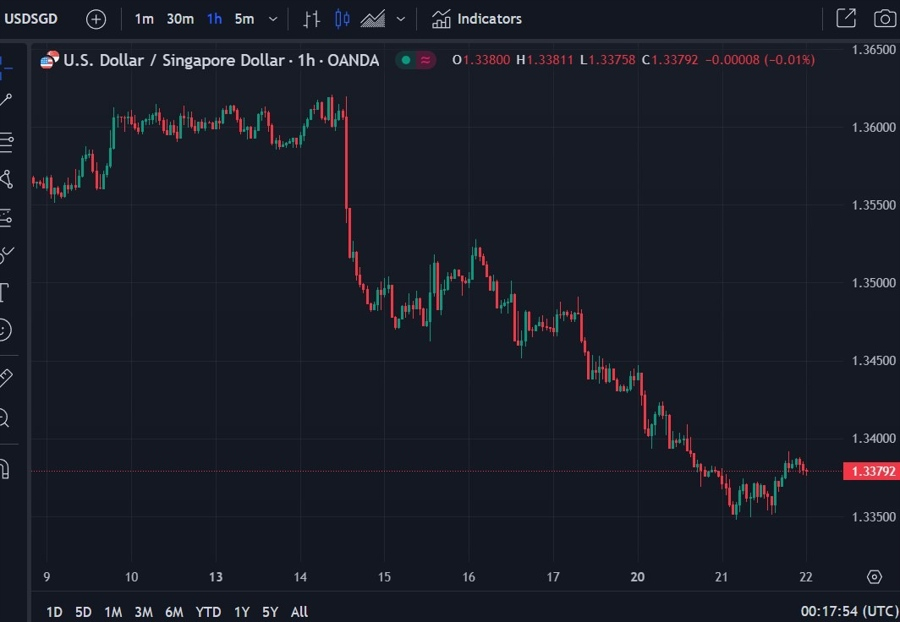This screenshot has height=622, width=900.
Task: Select the YTD date range
Action: coord(208,612)
